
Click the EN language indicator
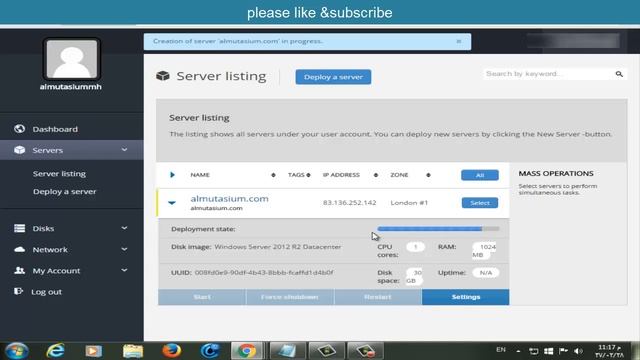click(501, 350)
